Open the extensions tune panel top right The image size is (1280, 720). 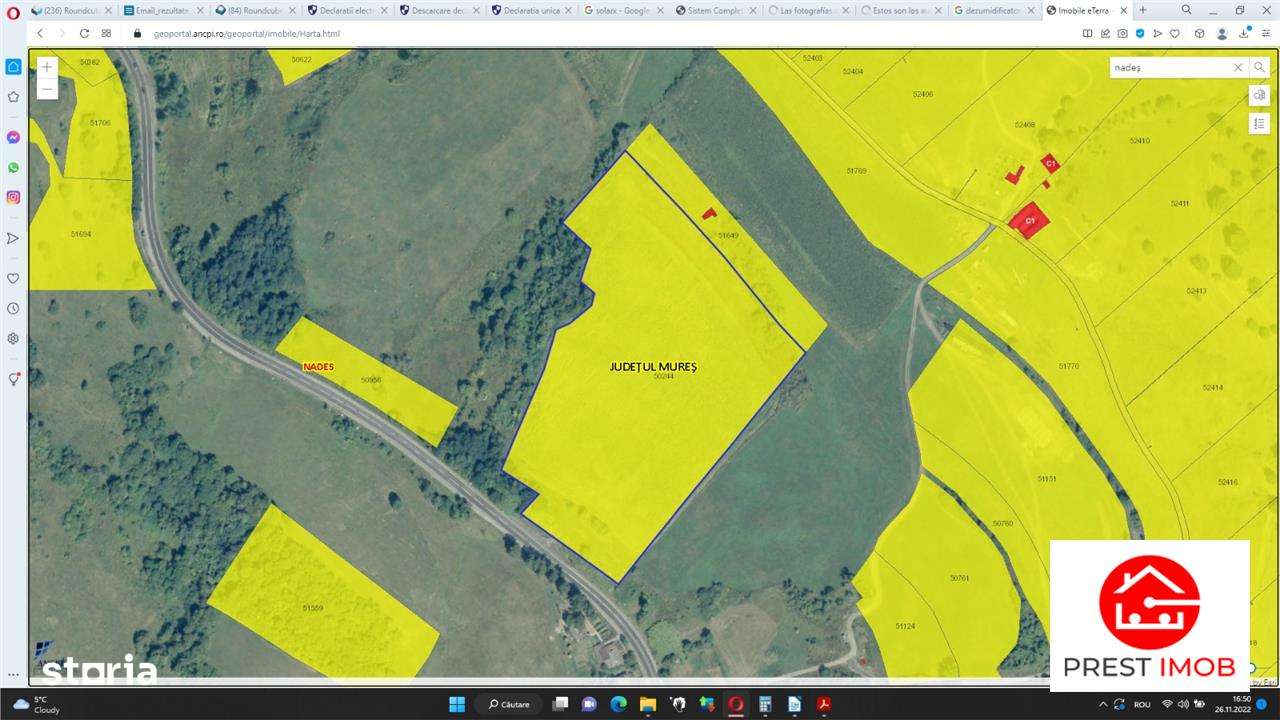click(1265, 33)
